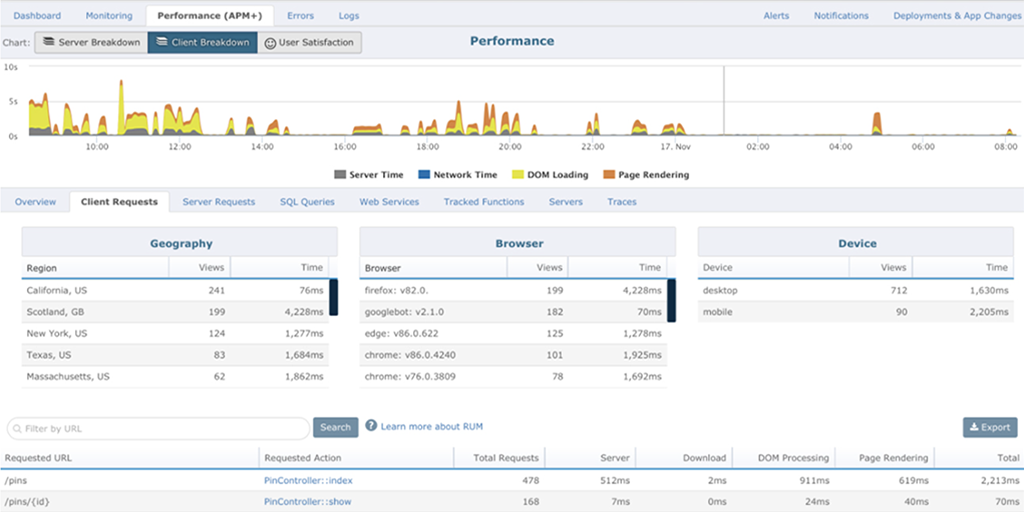The width and height of the screenshot is (1024, 512).
Task: Sort by the Download column
Action: pos(684,458)
